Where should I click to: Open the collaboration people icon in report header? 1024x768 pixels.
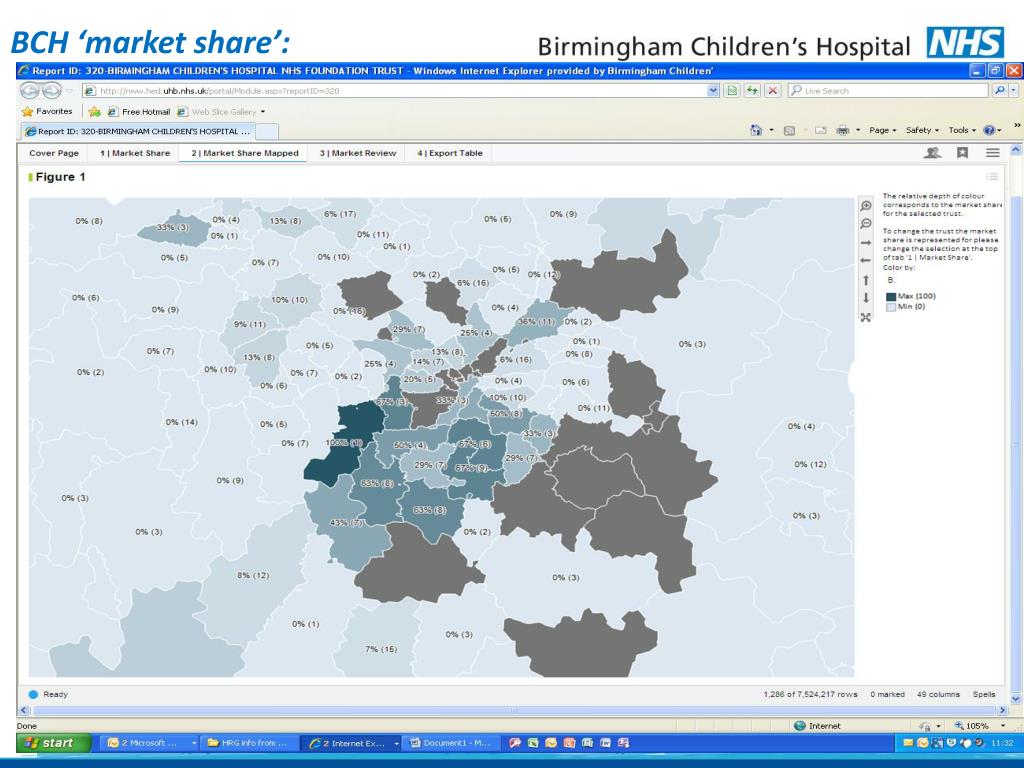click(x=933, y=153)
